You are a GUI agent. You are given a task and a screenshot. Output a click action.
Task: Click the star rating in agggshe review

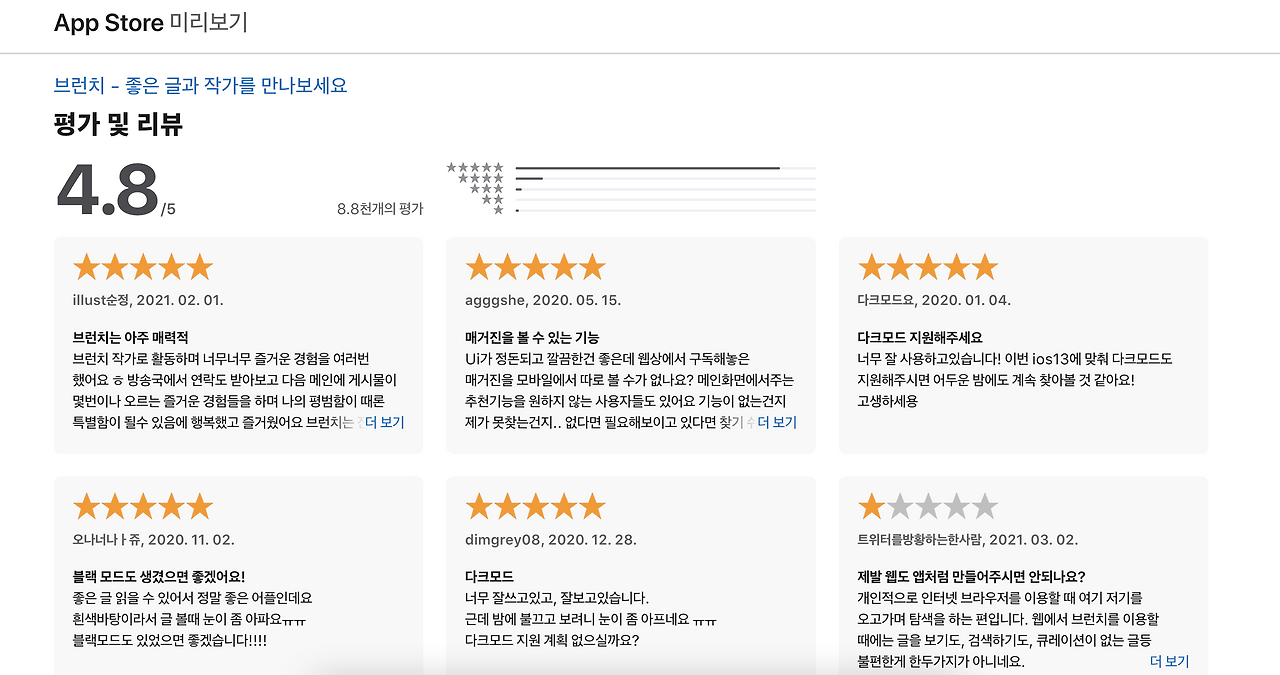(x=536, y=267)
